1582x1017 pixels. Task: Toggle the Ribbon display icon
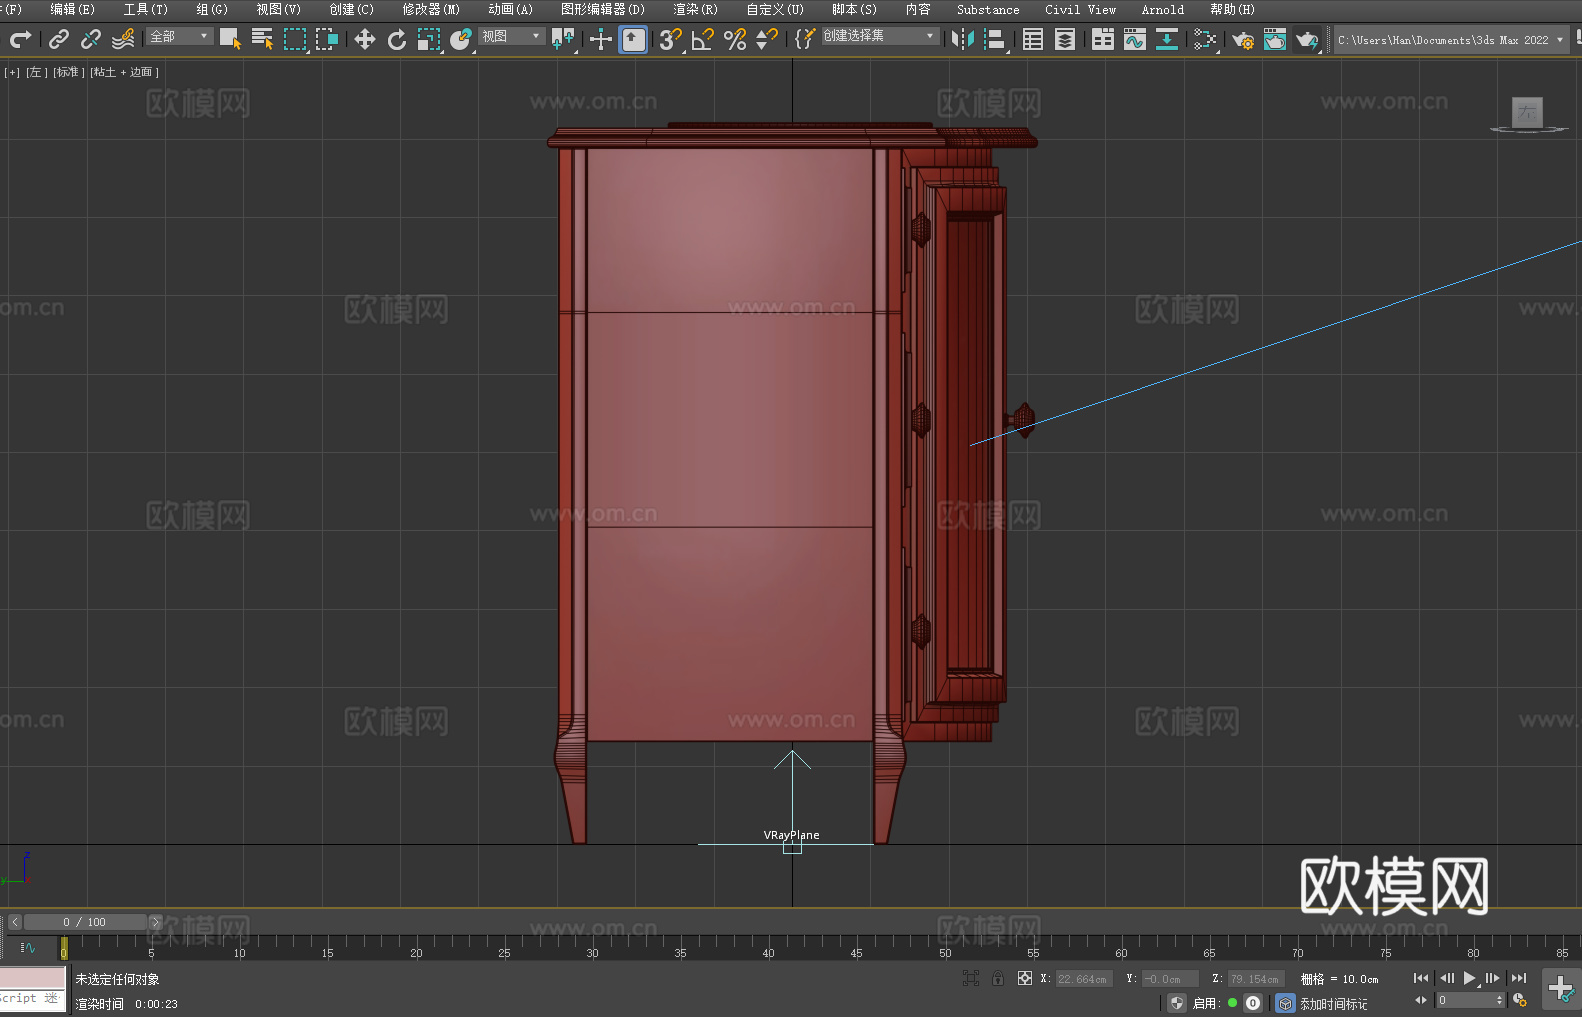click(x=1103, y=39)
